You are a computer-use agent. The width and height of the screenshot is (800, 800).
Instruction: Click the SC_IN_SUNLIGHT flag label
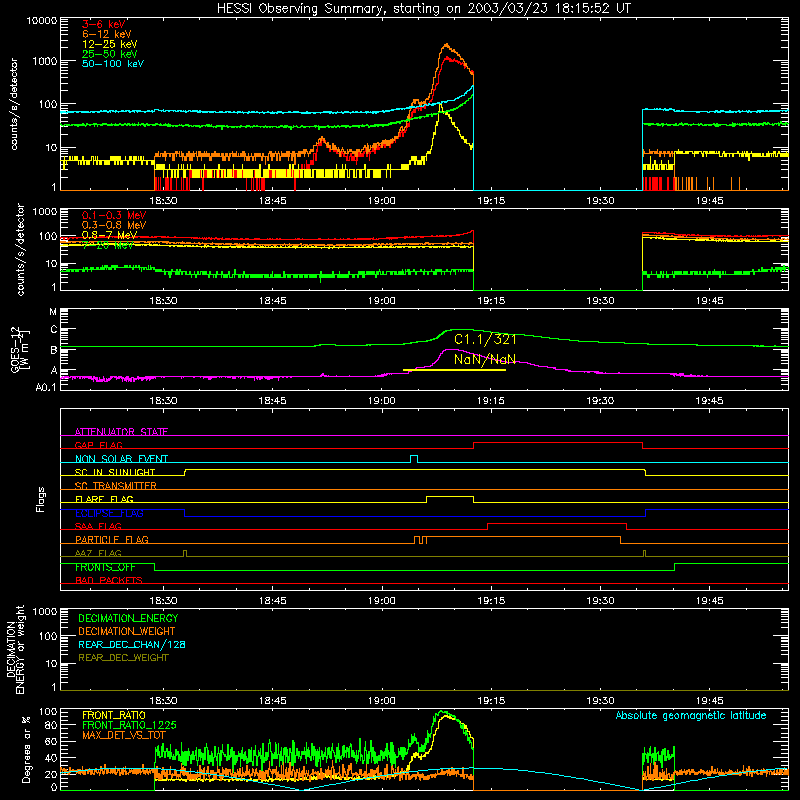[115, 472]
